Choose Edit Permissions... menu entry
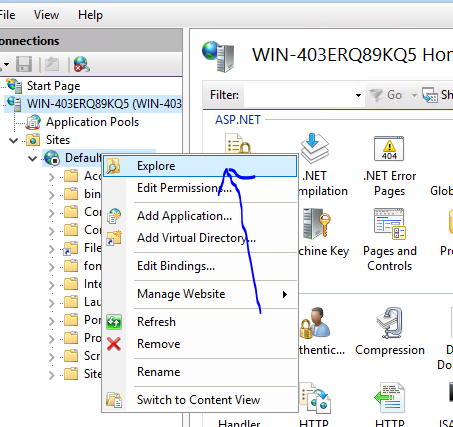 (x=200, y=188)
